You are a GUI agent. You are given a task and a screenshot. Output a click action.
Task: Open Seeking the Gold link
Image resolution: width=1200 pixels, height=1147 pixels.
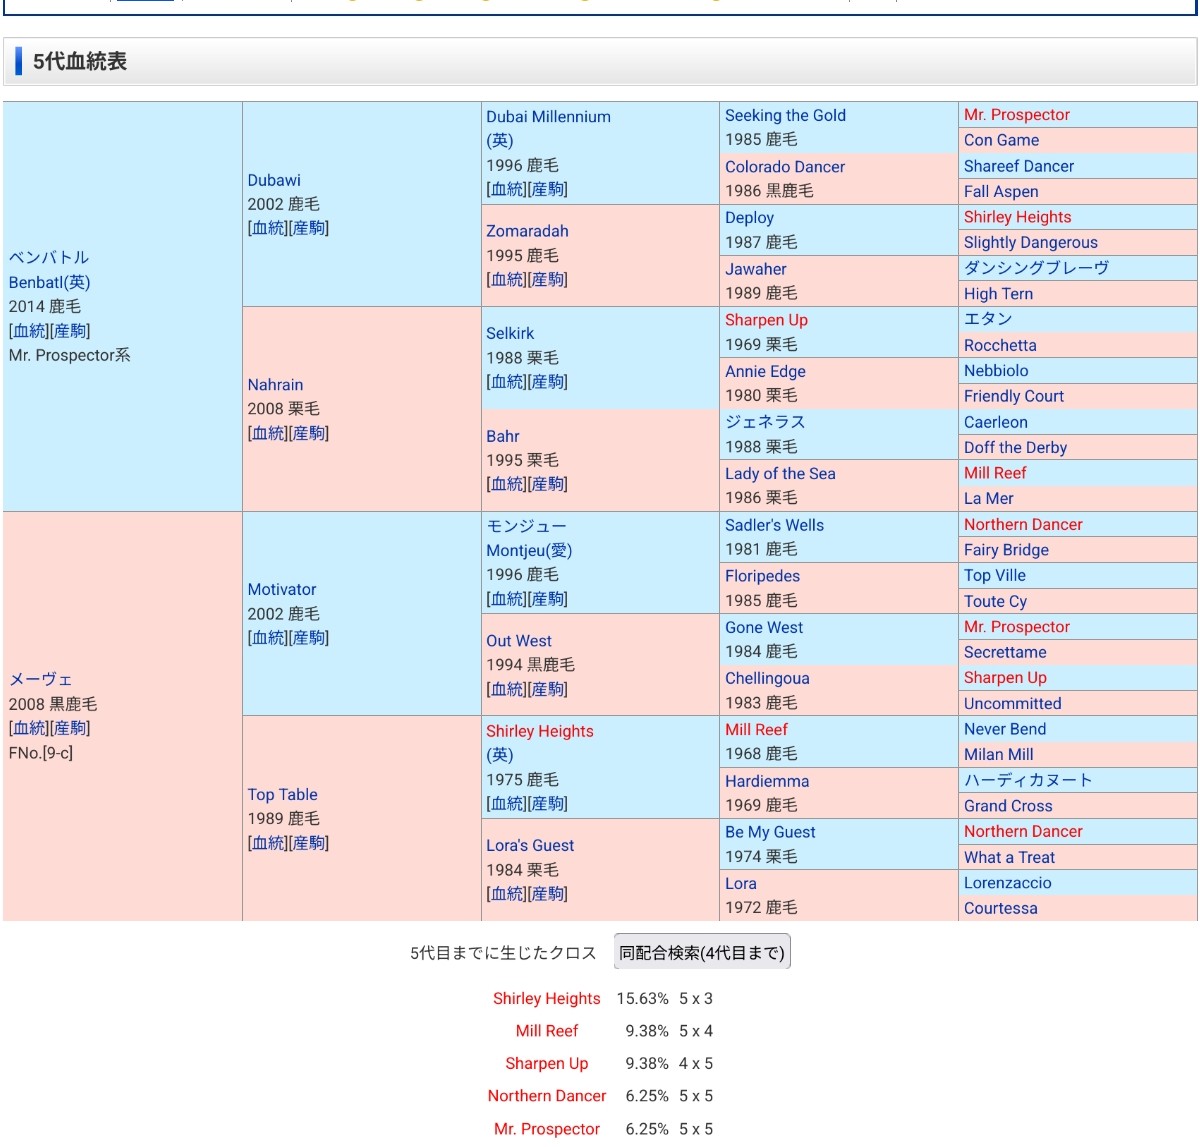(785, 116)
